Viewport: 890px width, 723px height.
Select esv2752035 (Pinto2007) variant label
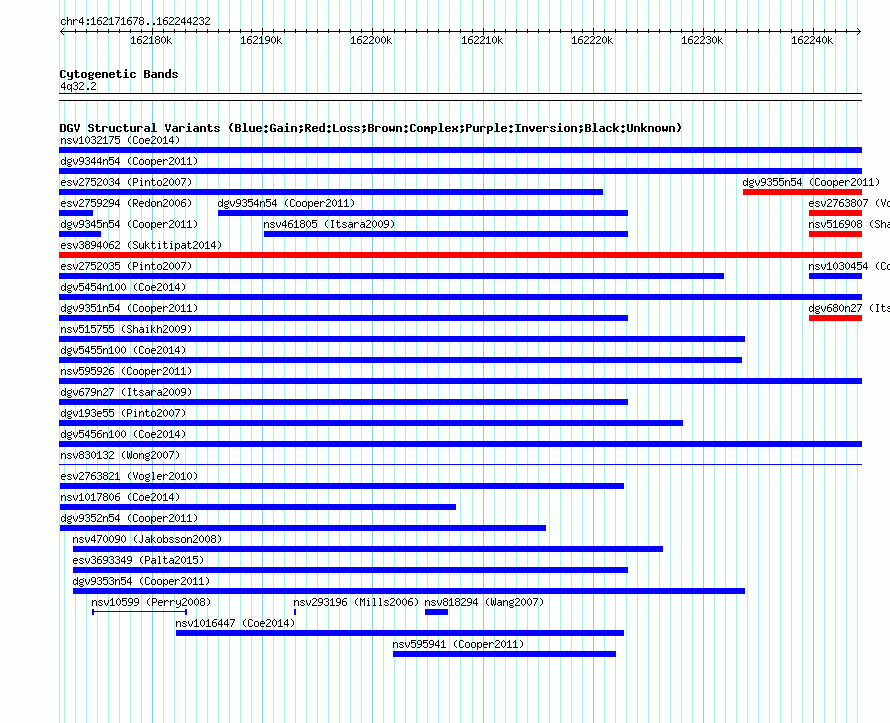(126, 266)
